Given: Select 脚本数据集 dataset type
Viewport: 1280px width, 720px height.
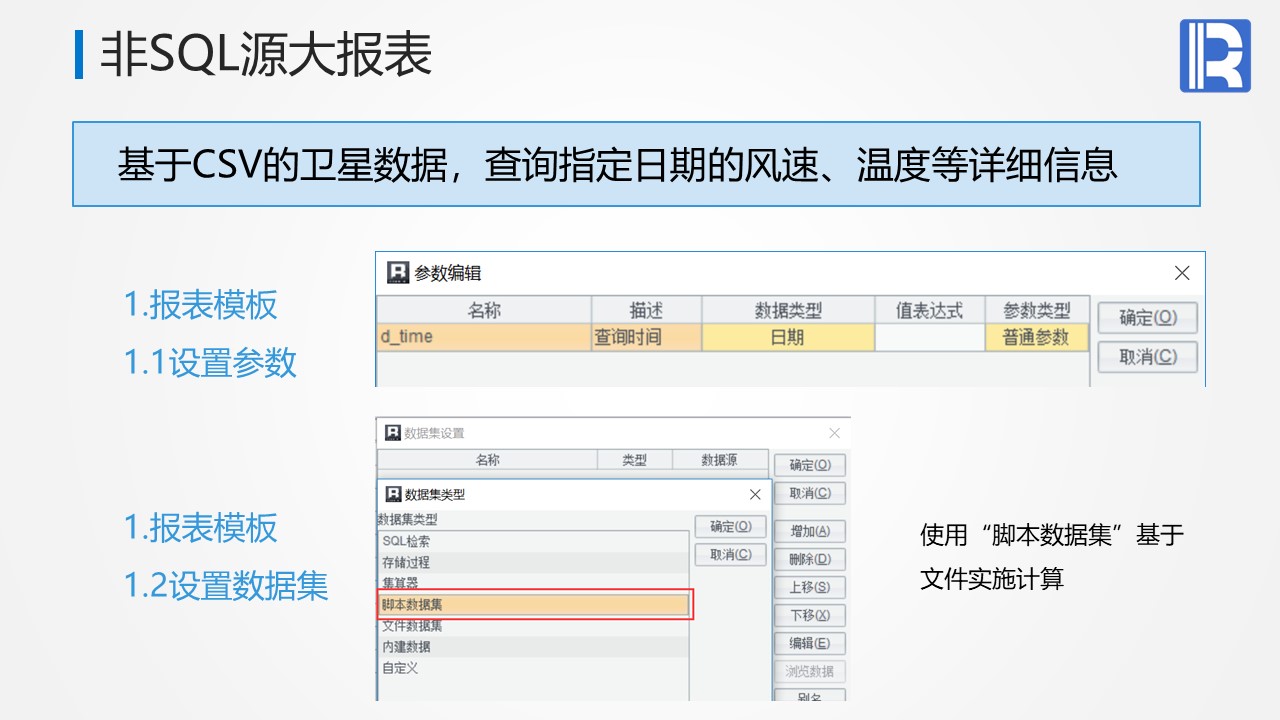Looking at the screenshot, I should (x=534, y=604).
